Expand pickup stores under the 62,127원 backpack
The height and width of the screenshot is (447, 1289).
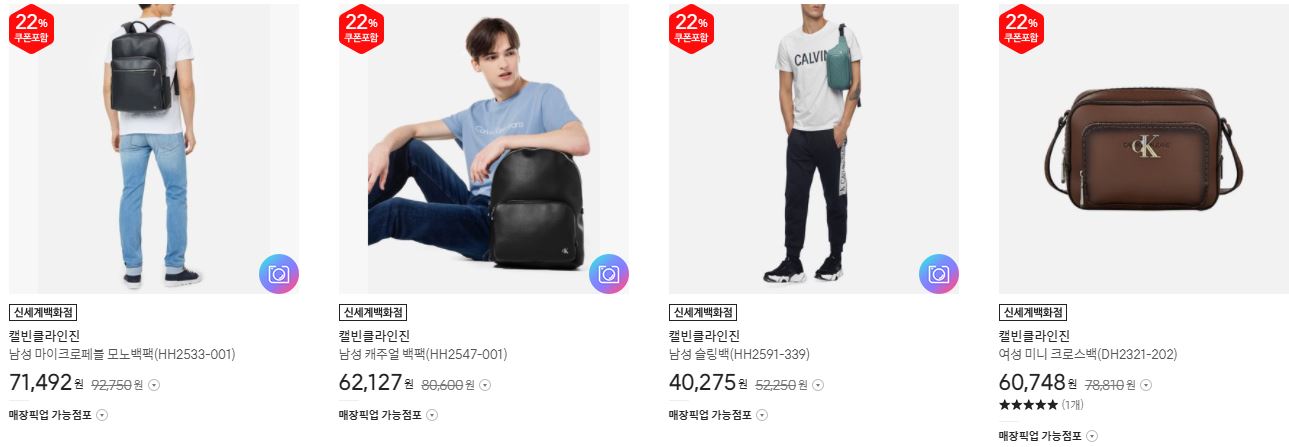432,415
